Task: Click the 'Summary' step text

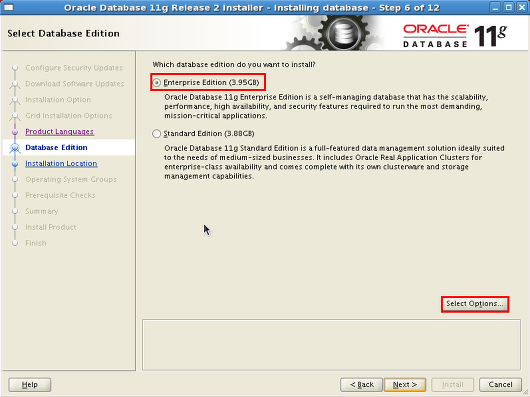Action: (42, 212)
